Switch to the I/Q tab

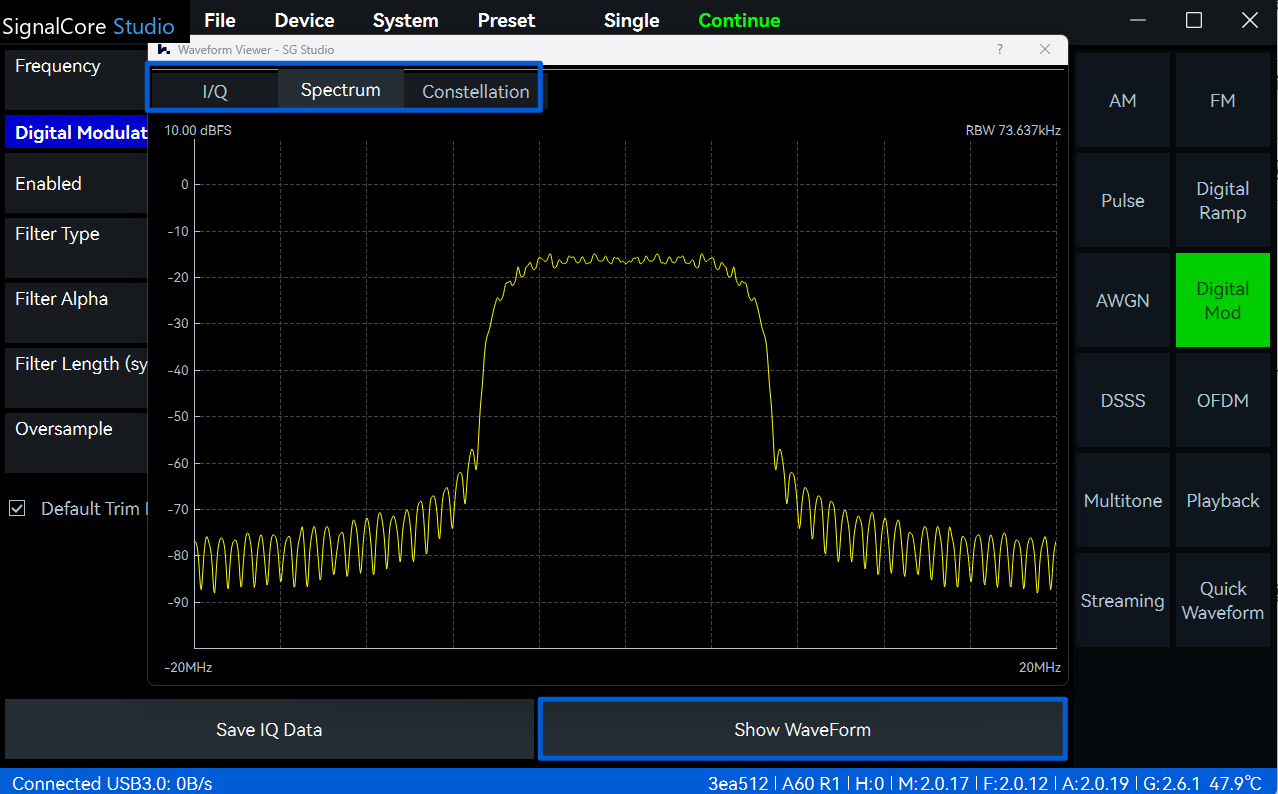(x=215, y=91)
